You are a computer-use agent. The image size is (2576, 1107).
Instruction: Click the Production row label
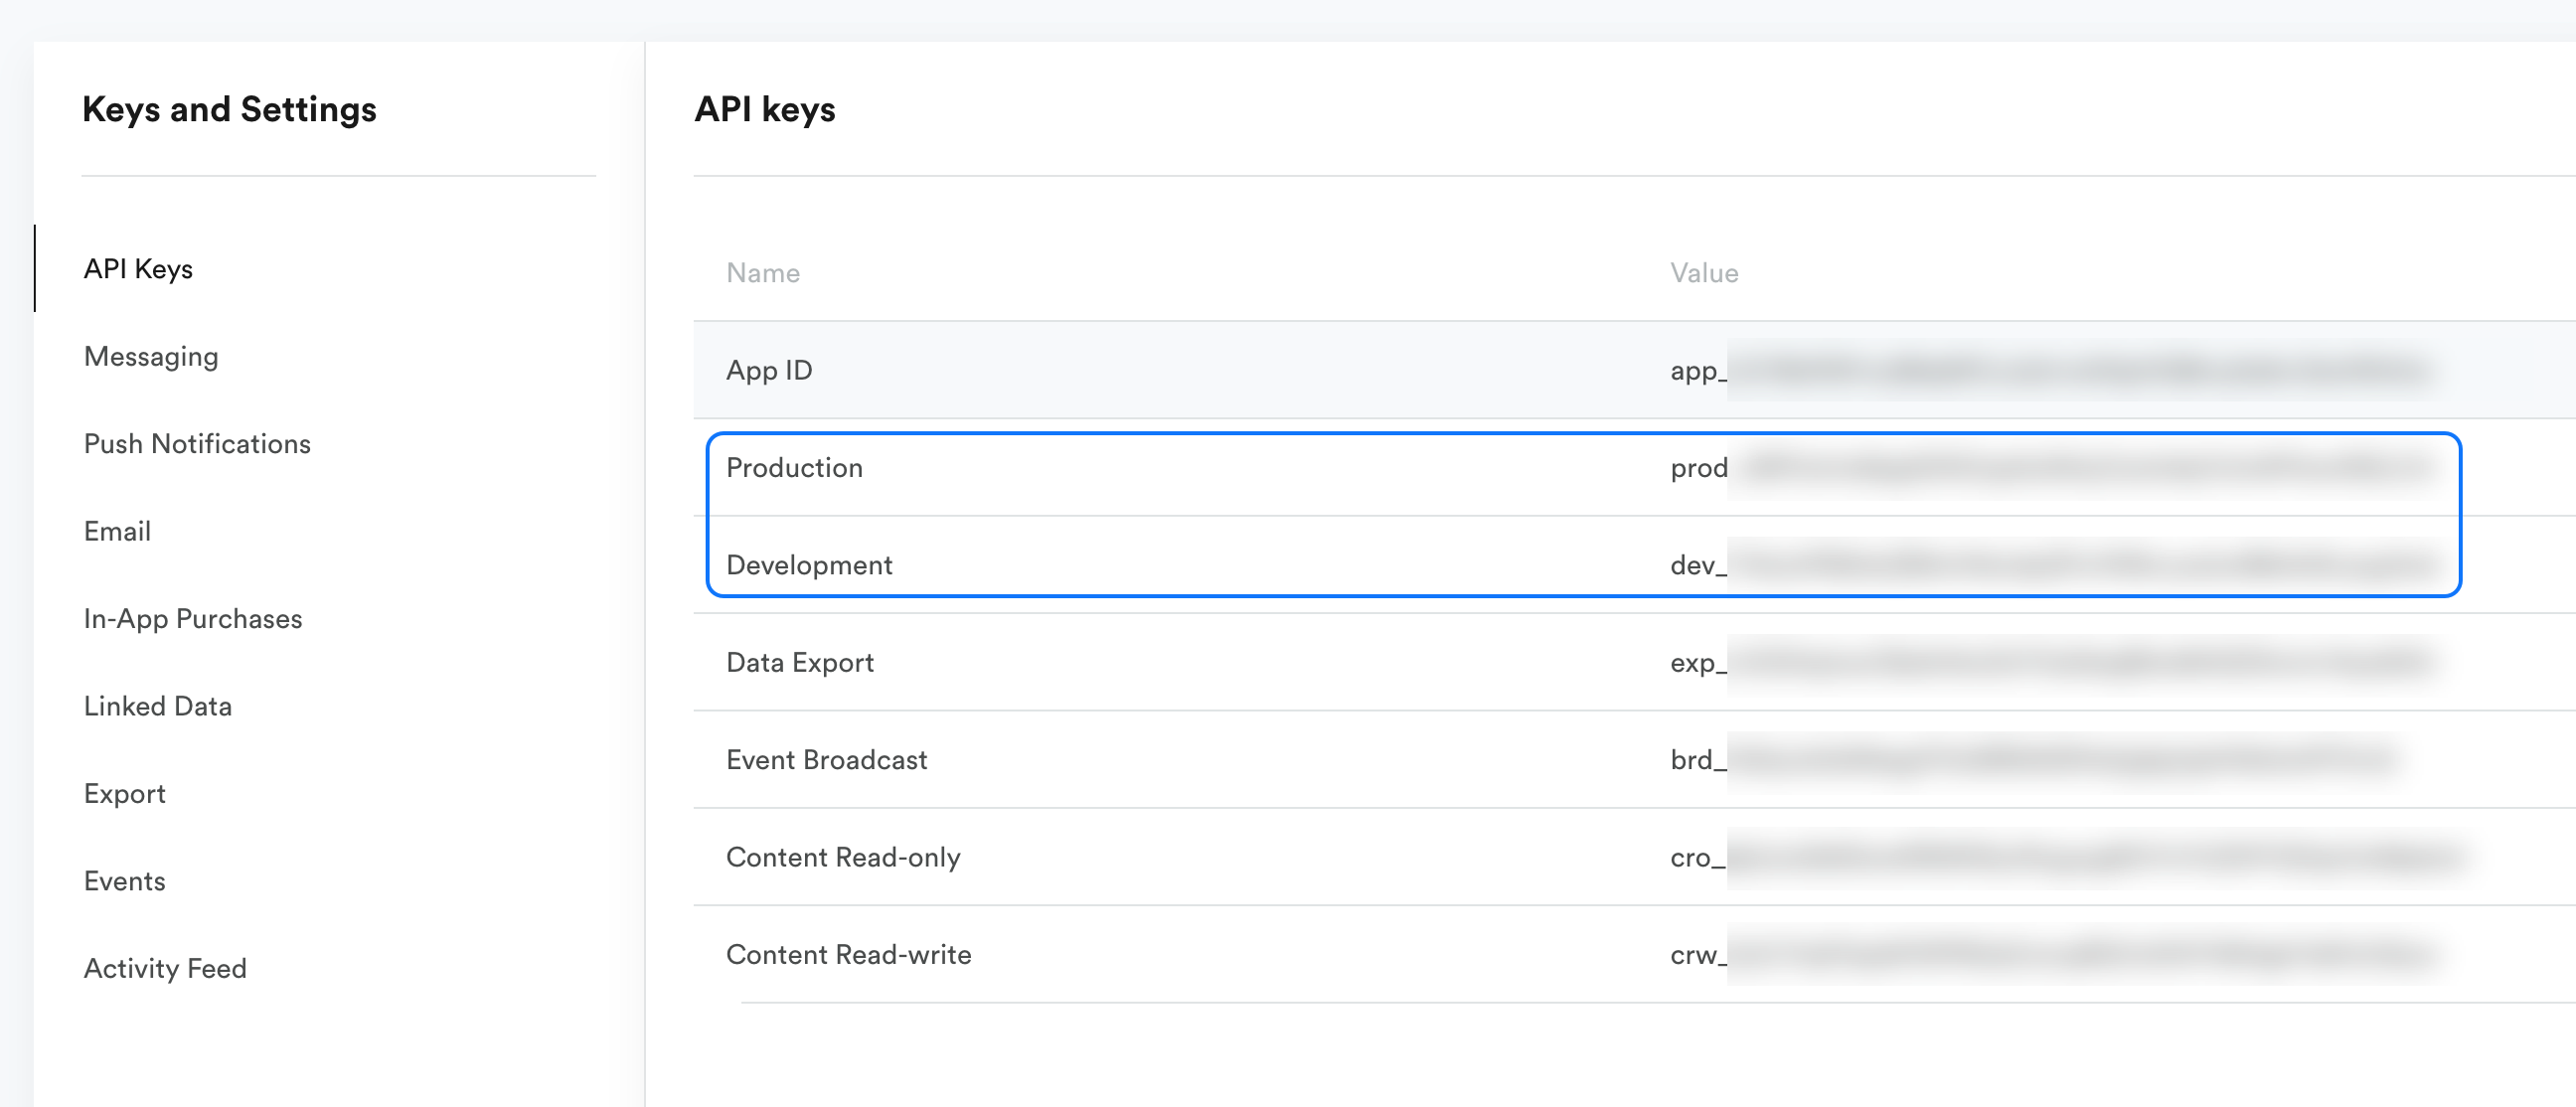[794, 468]
